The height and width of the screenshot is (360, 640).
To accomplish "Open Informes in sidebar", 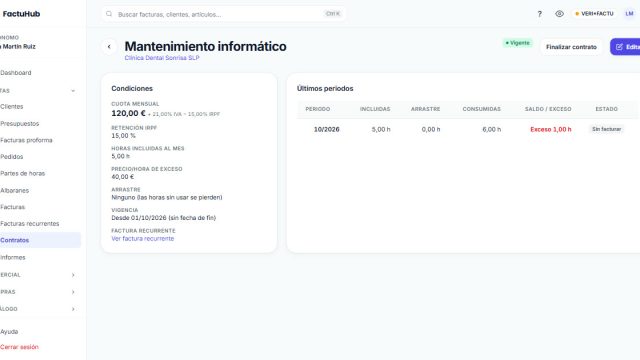I will [13, 258].
